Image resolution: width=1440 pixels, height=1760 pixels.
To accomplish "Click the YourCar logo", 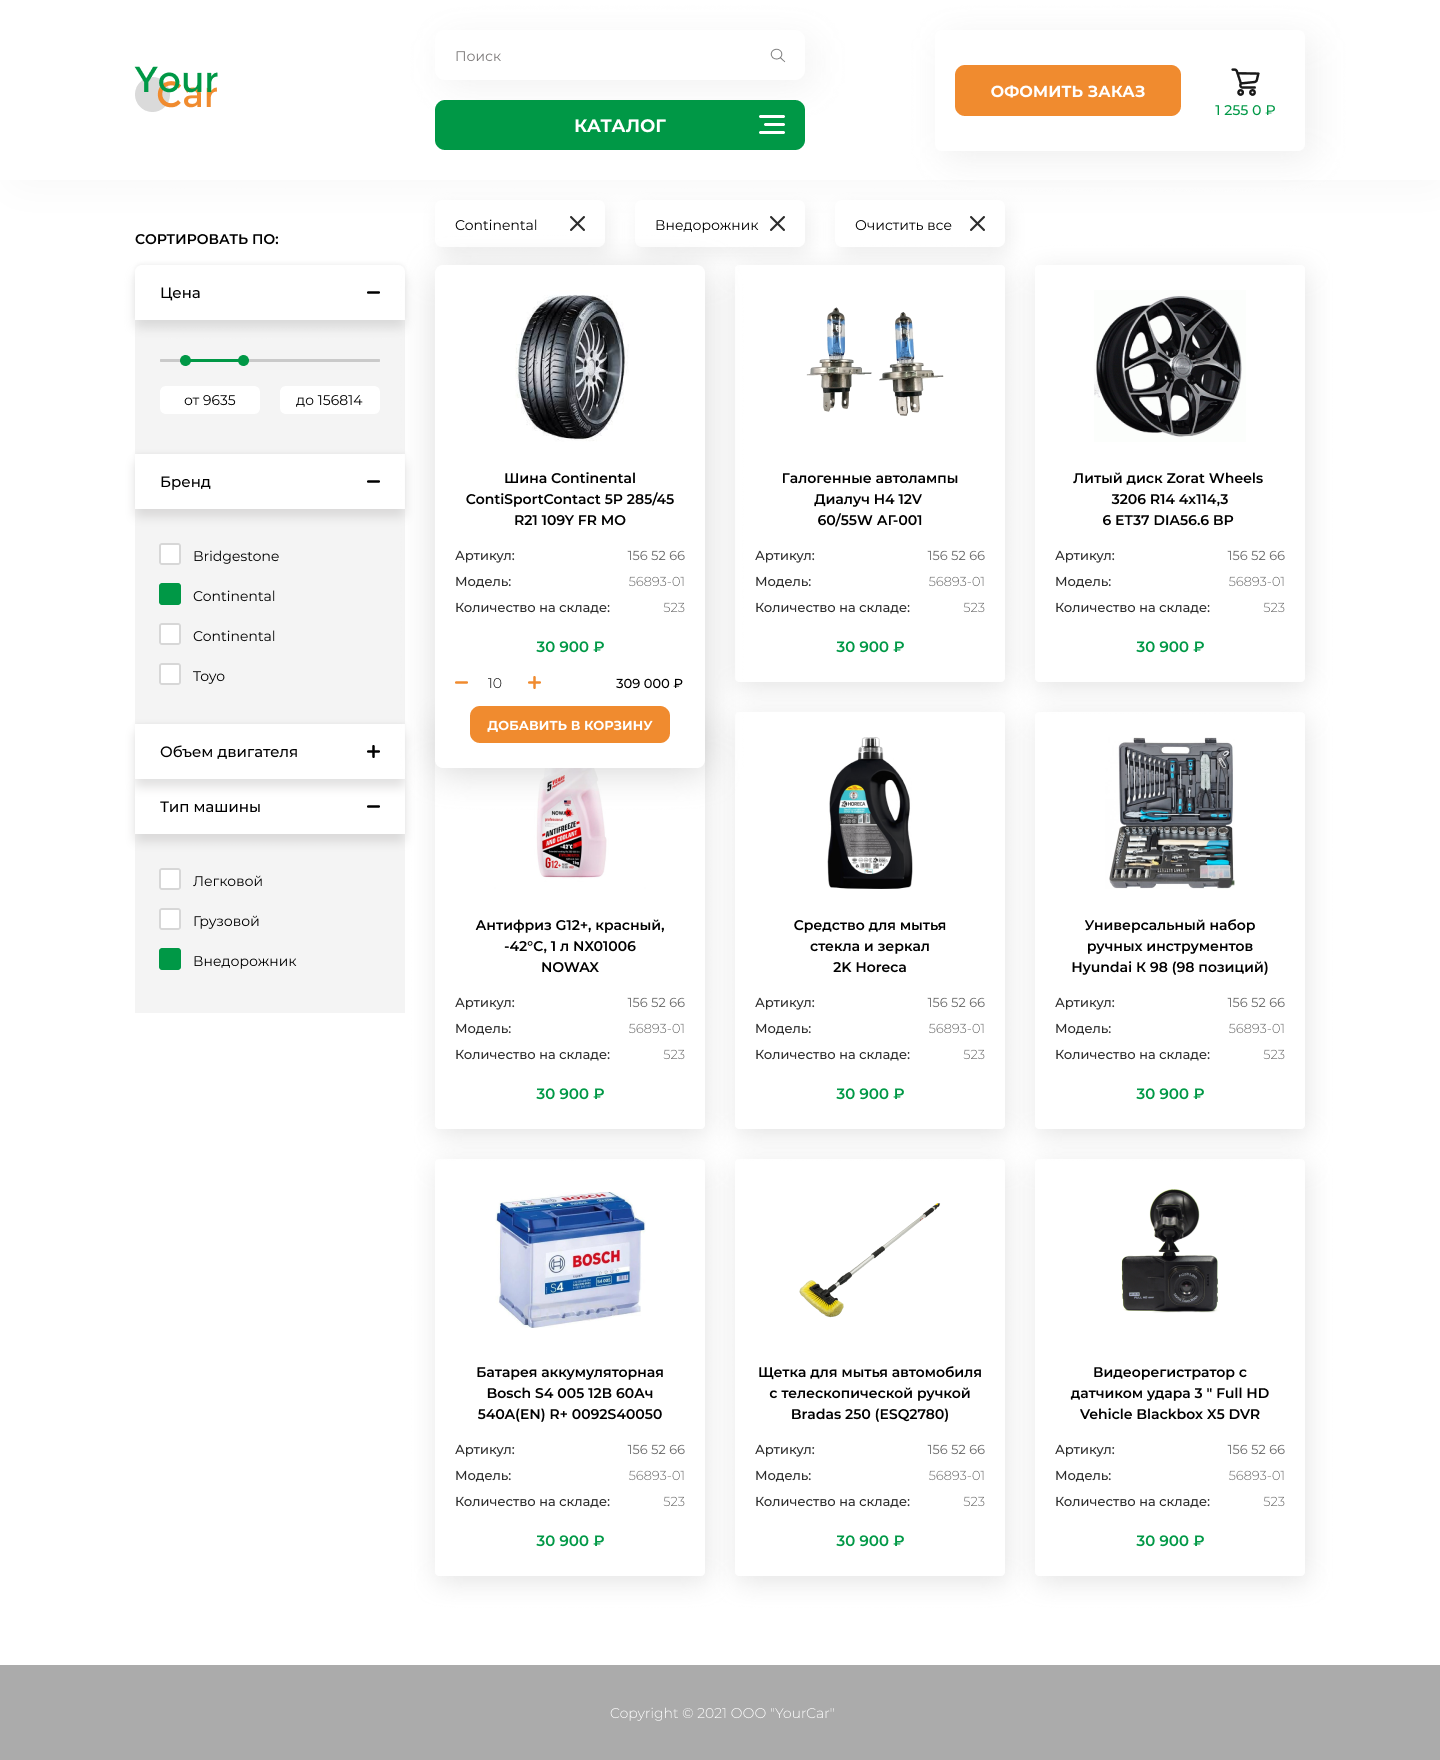I will point(176,88).
